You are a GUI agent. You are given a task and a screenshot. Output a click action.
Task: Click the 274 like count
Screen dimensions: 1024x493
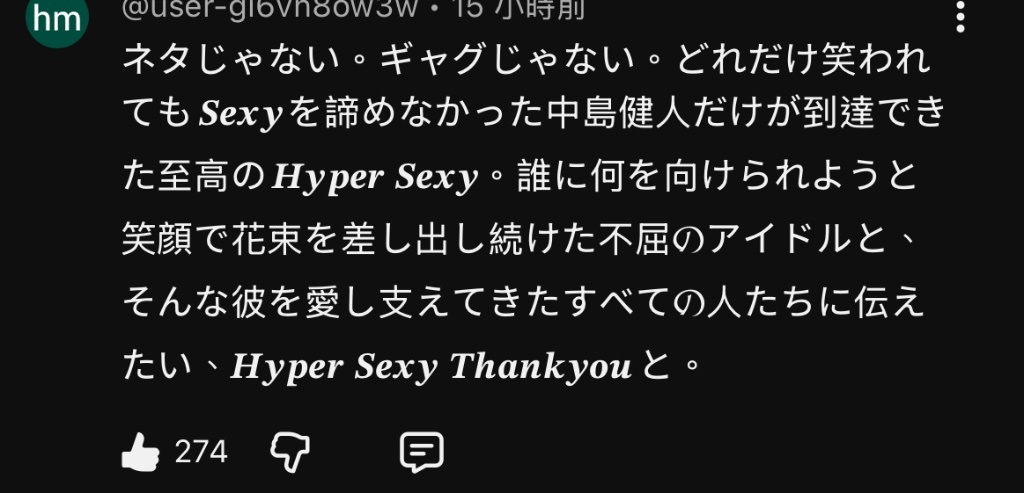pyautogui.click(x=201, y=452)
